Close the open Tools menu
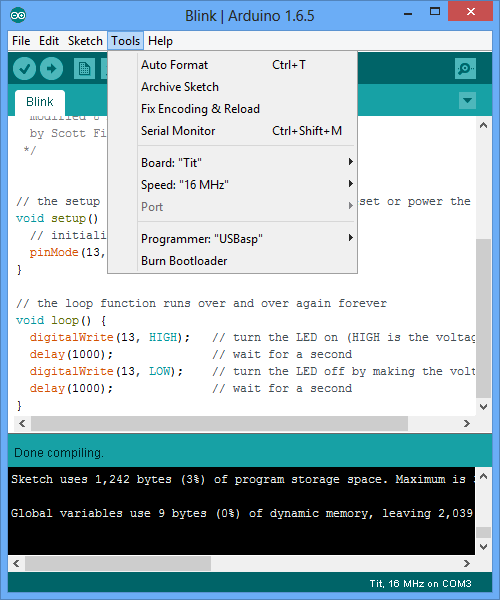 [x=125, y=41]
